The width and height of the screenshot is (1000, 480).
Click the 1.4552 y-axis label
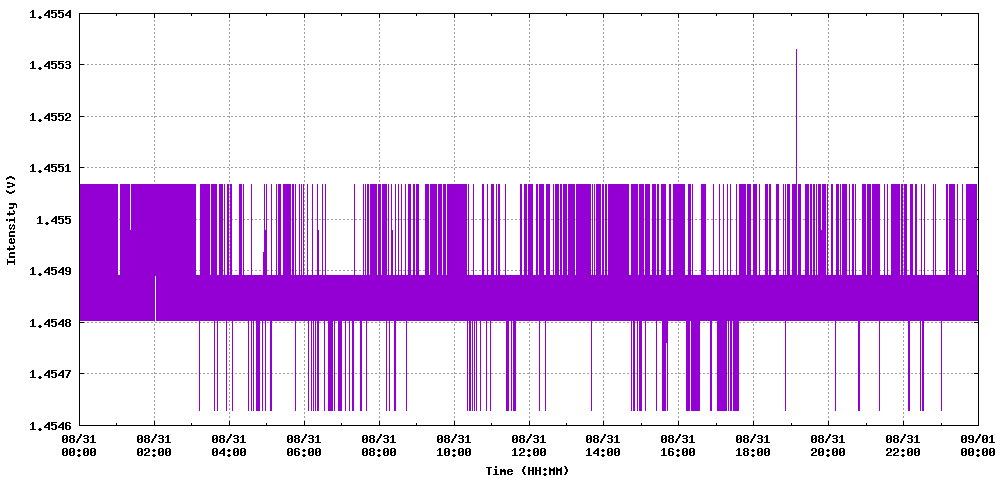[52, 117]
